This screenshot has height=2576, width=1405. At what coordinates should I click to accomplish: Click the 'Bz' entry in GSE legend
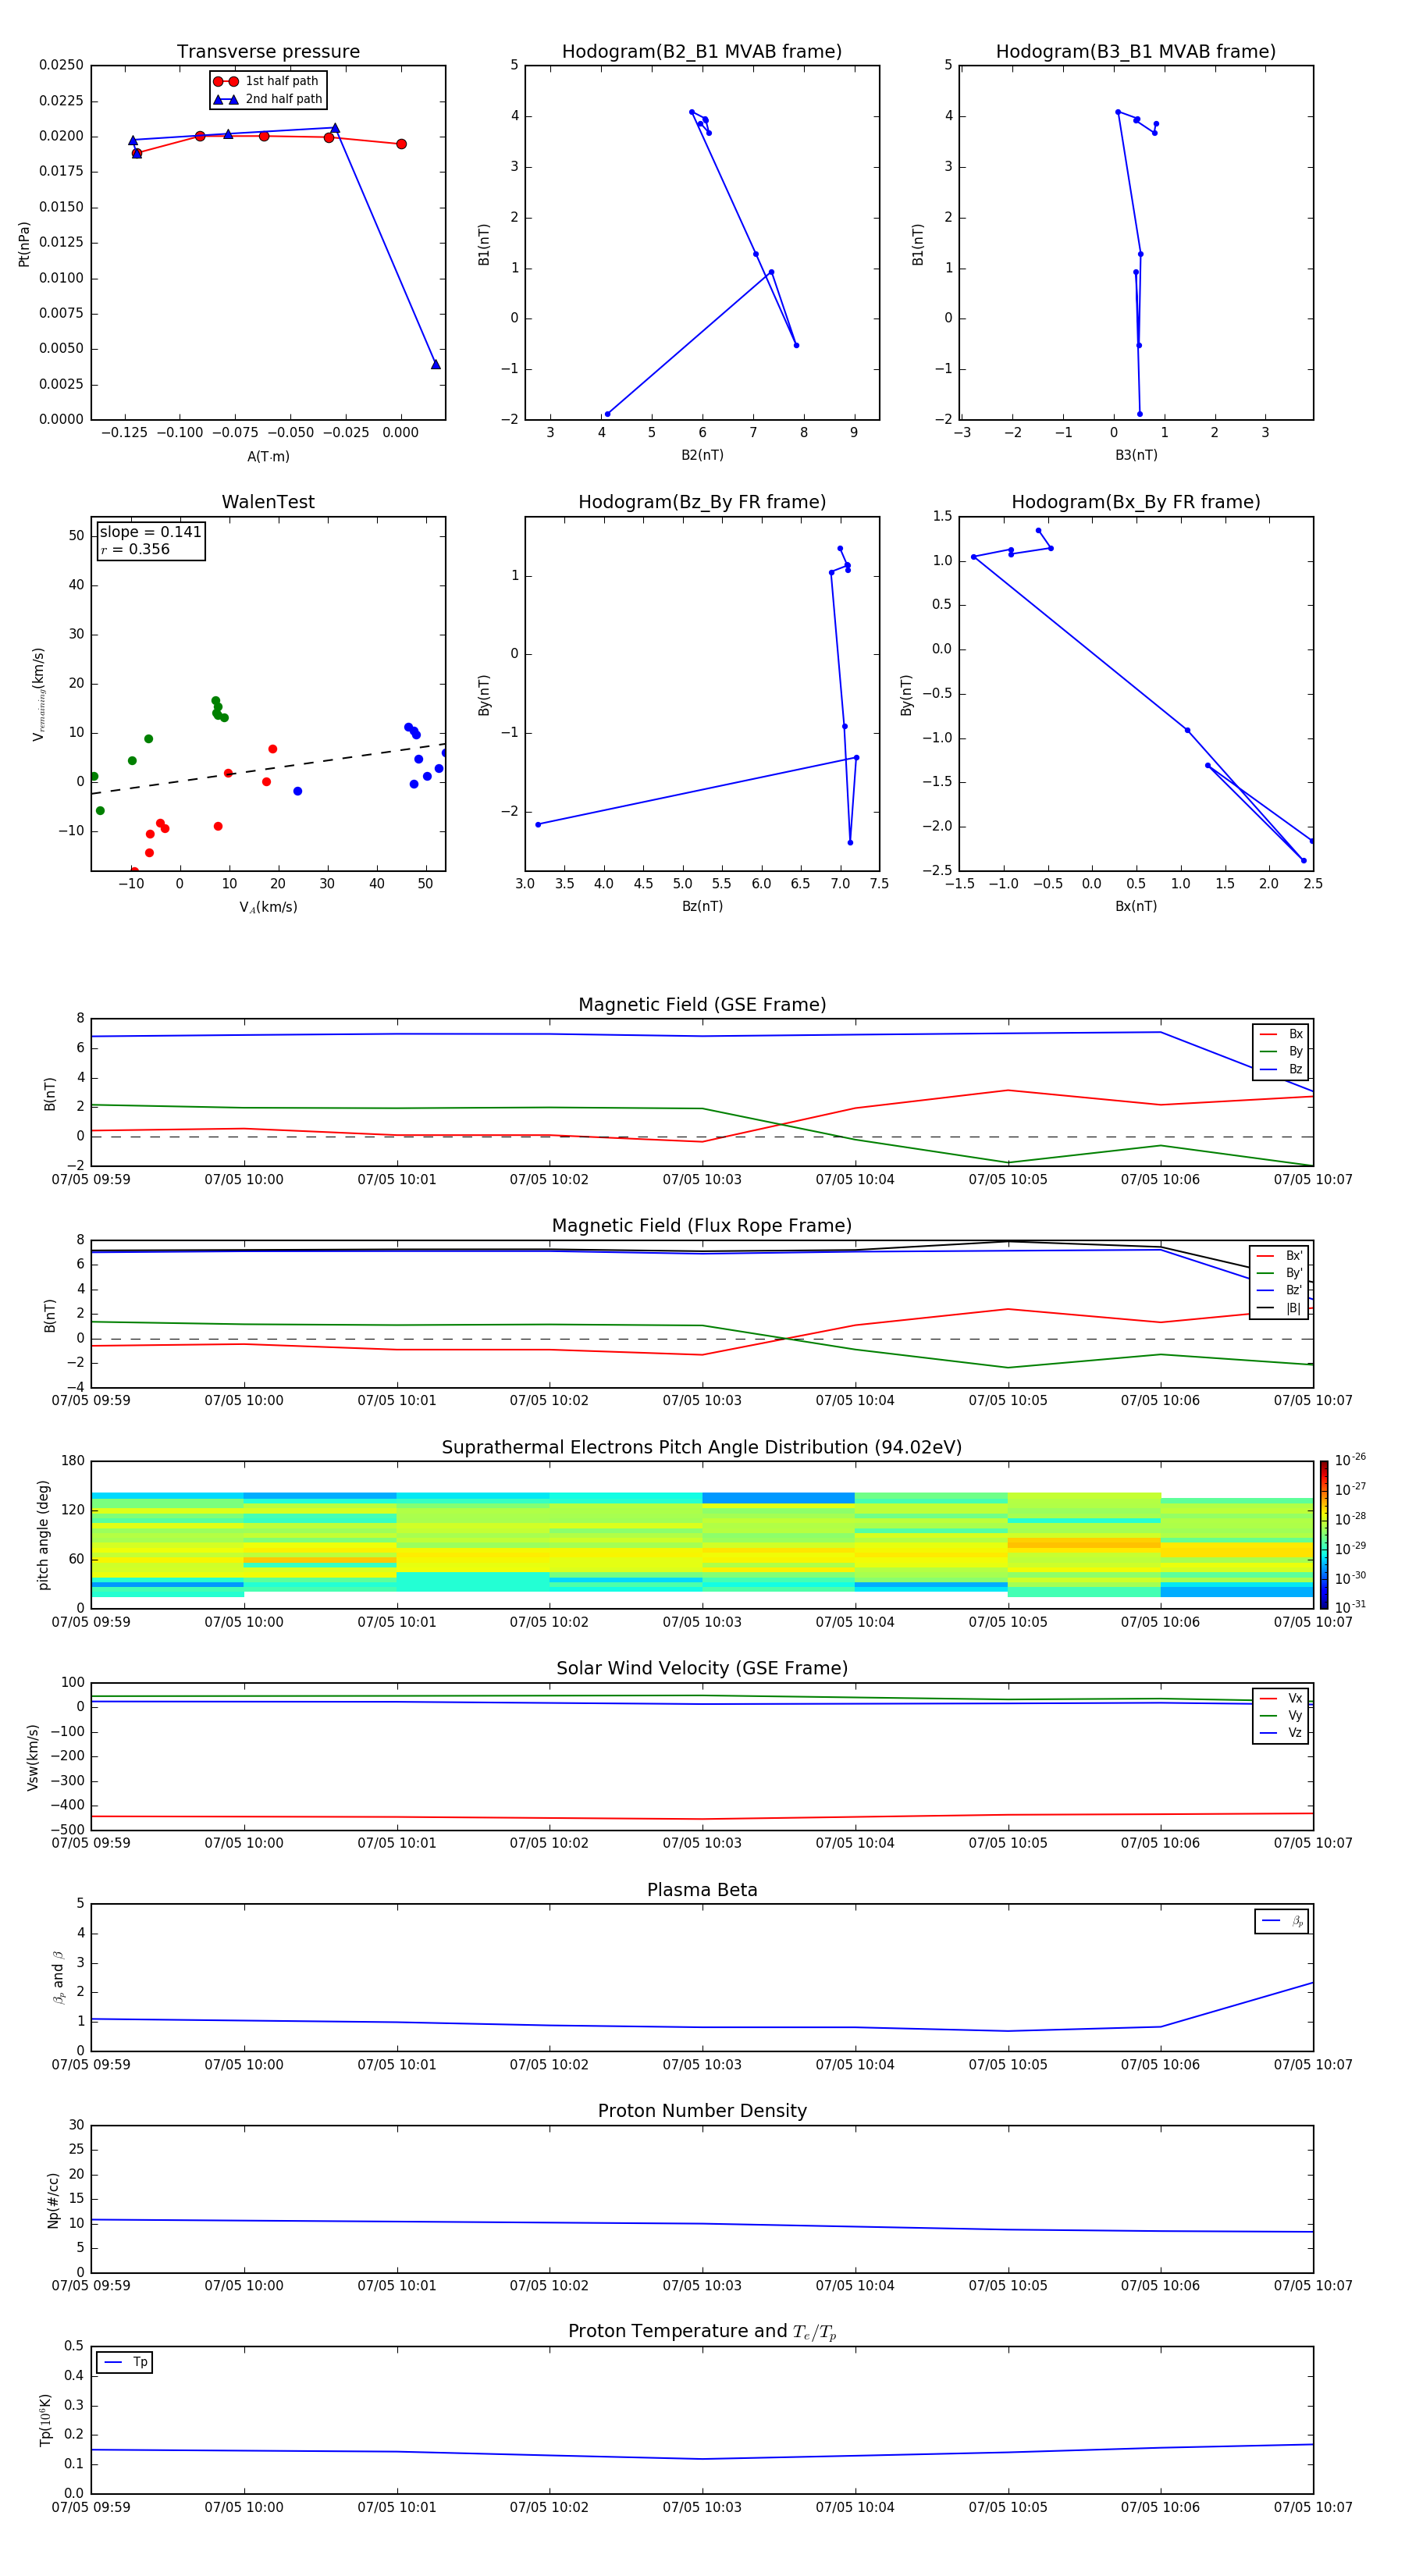coord(1281,1069)
